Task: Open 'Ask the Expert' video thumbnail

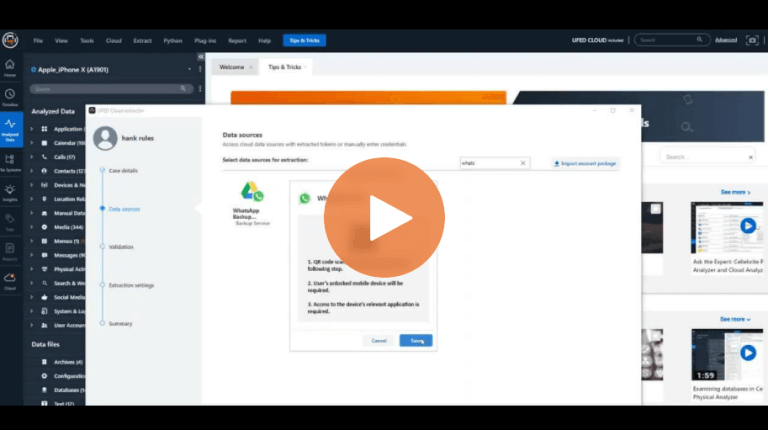Action: click(727, 228)
